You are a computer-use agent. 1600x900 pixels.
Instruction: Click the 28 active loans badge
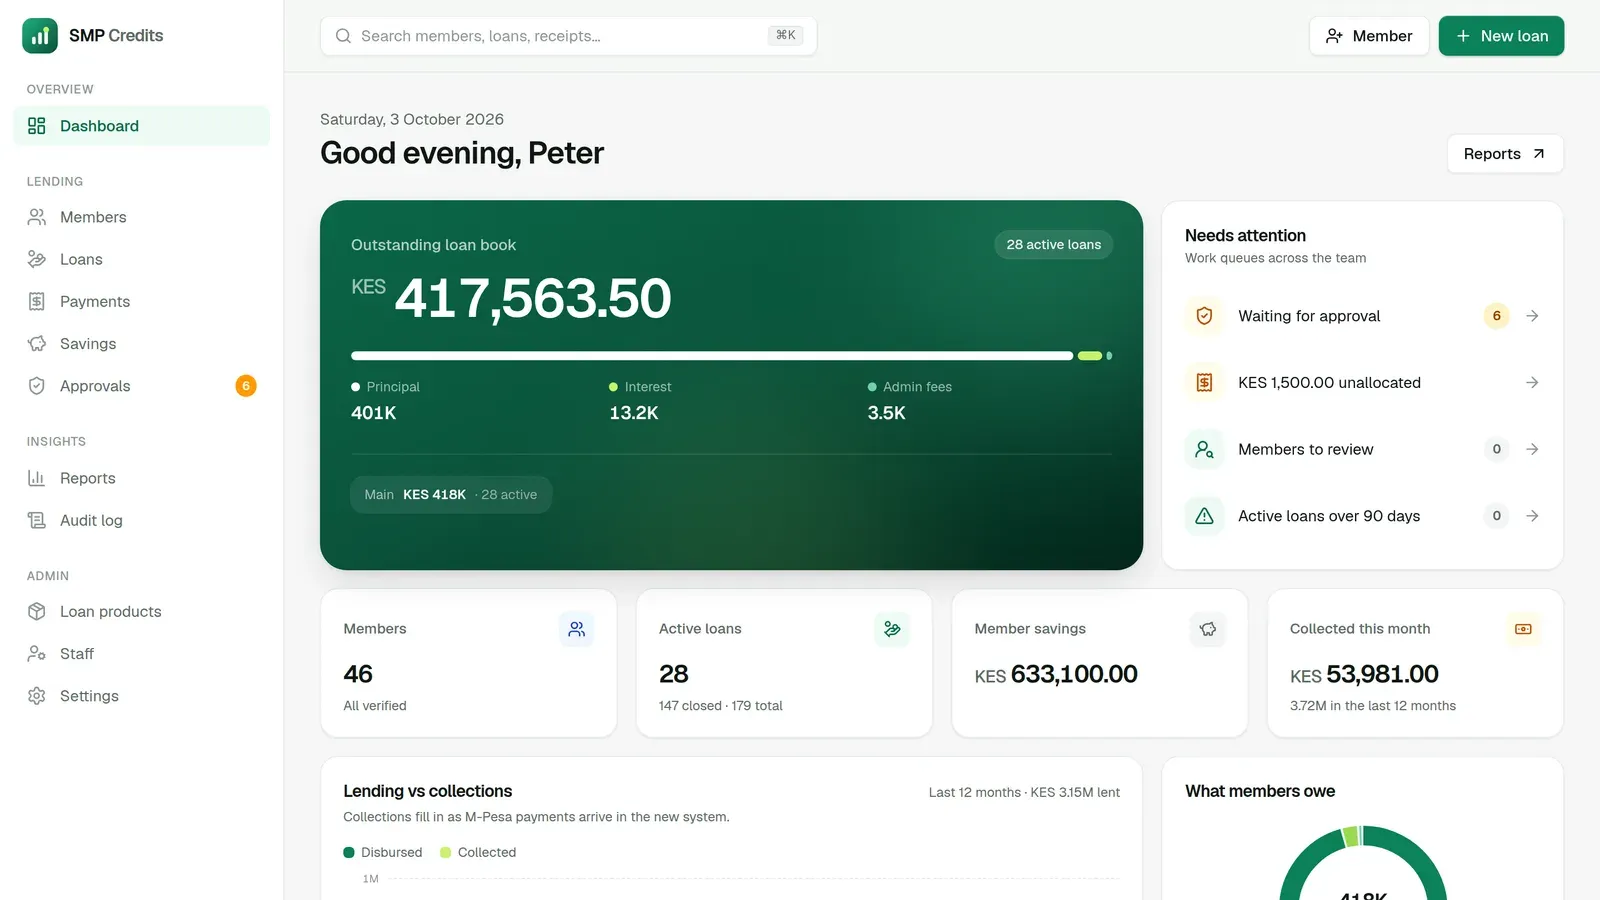[x=1054, y=245]
